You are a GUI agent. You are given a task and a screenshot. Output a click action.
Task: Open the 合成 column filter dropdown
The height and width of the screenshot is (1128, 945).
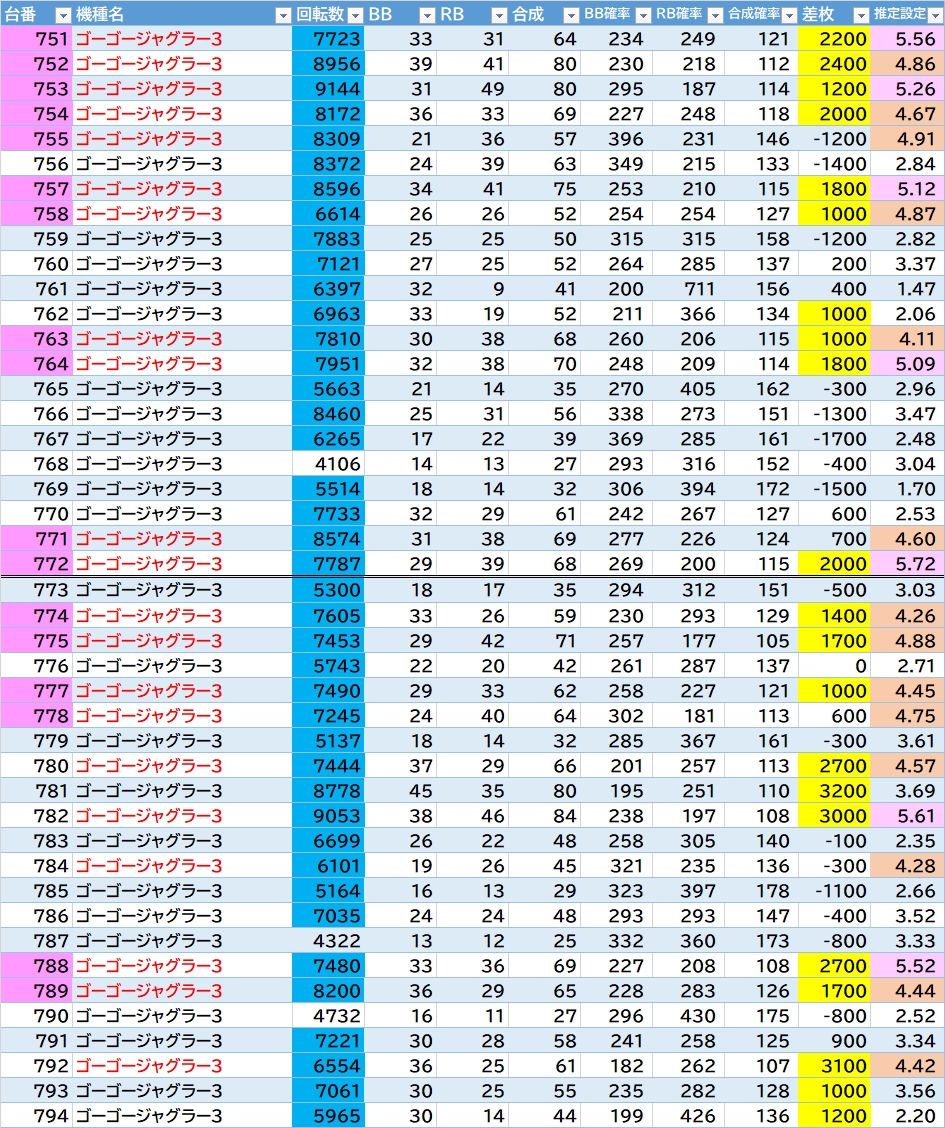(571, 14)
